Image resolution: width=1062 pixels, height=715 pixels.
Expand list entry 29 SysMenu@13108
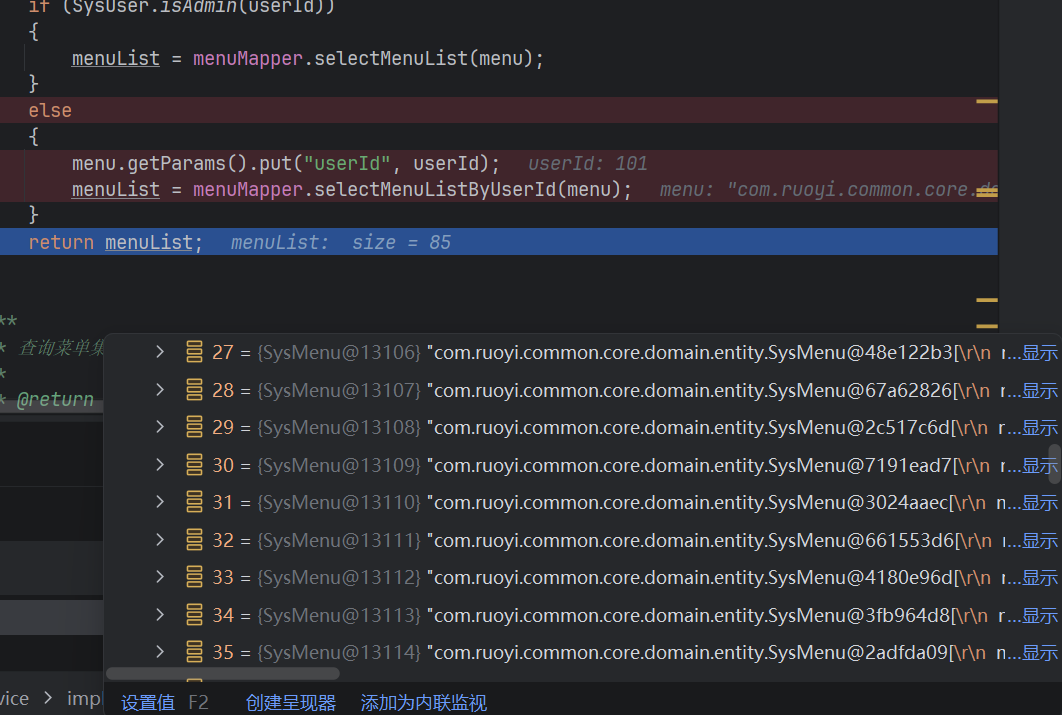click(x=160, y=427)
